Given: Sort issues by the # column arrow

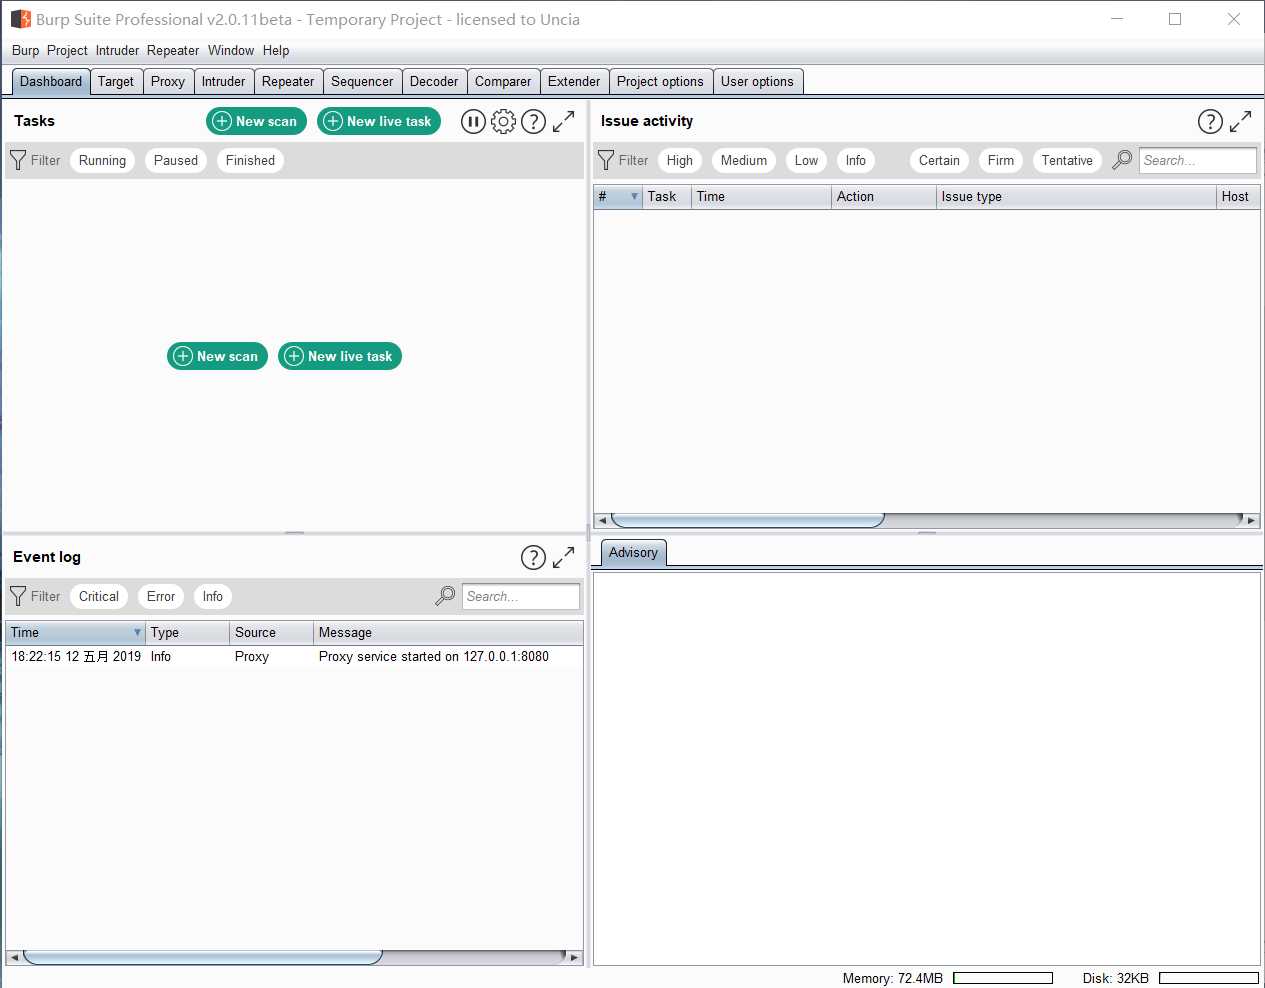Looking at the screenshot, I should 634,196.
